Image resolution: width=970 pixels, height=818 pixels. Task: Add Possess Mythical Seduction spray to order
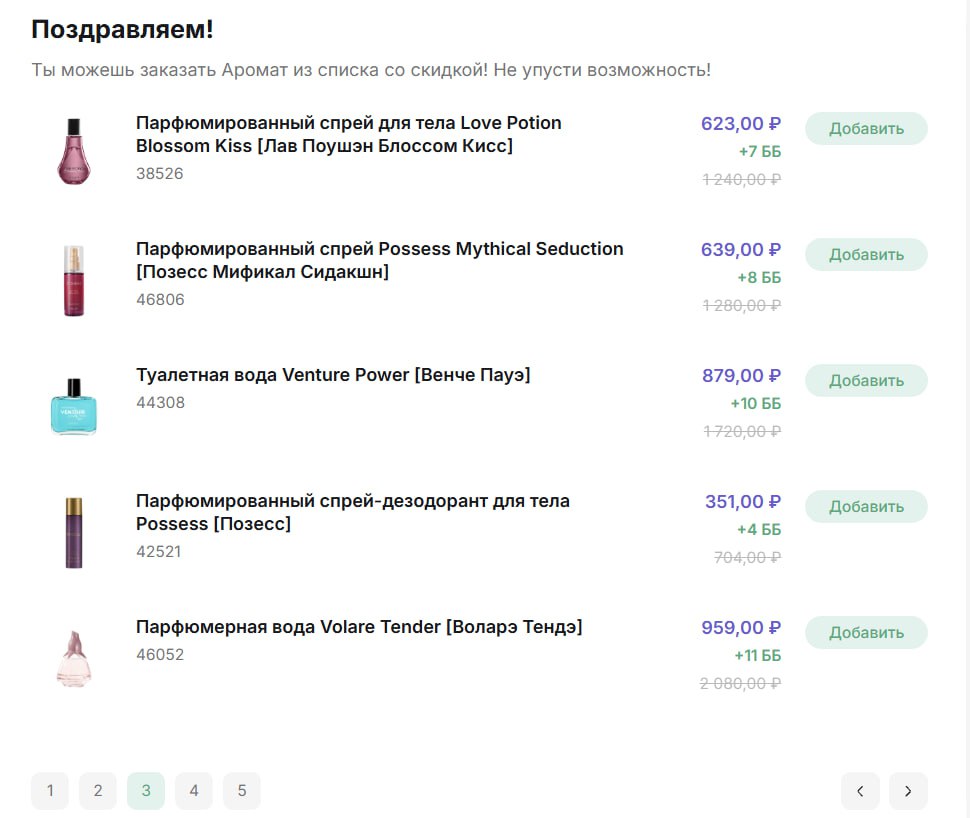click(866, 255)
